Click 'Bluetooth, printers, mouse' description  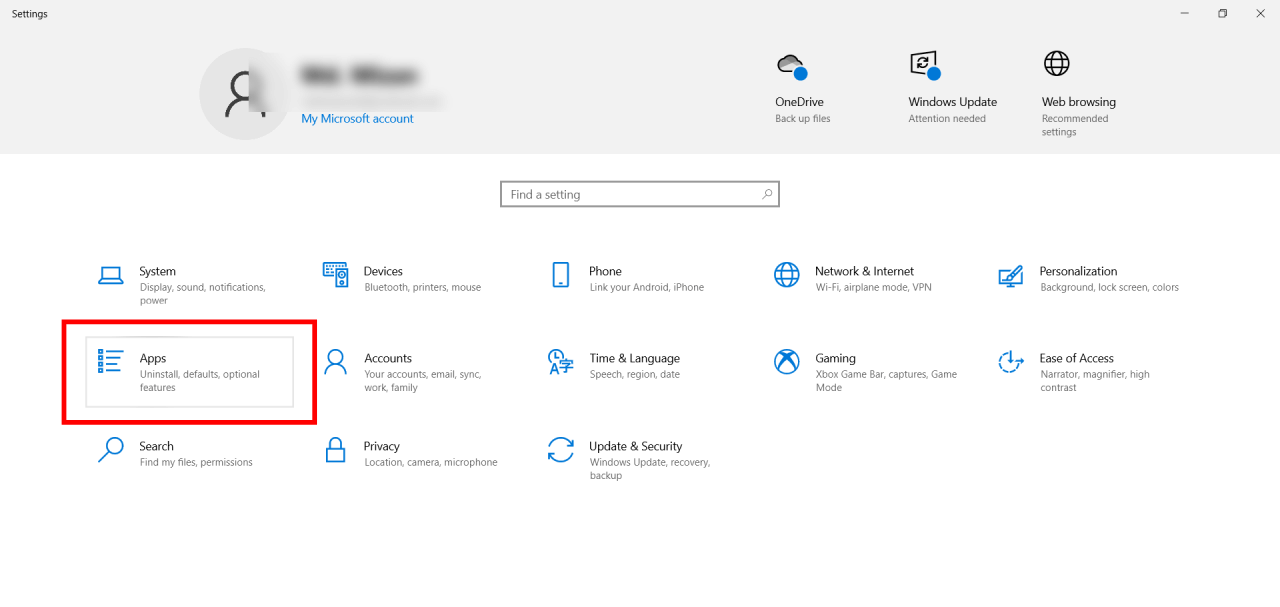(422, 287)
